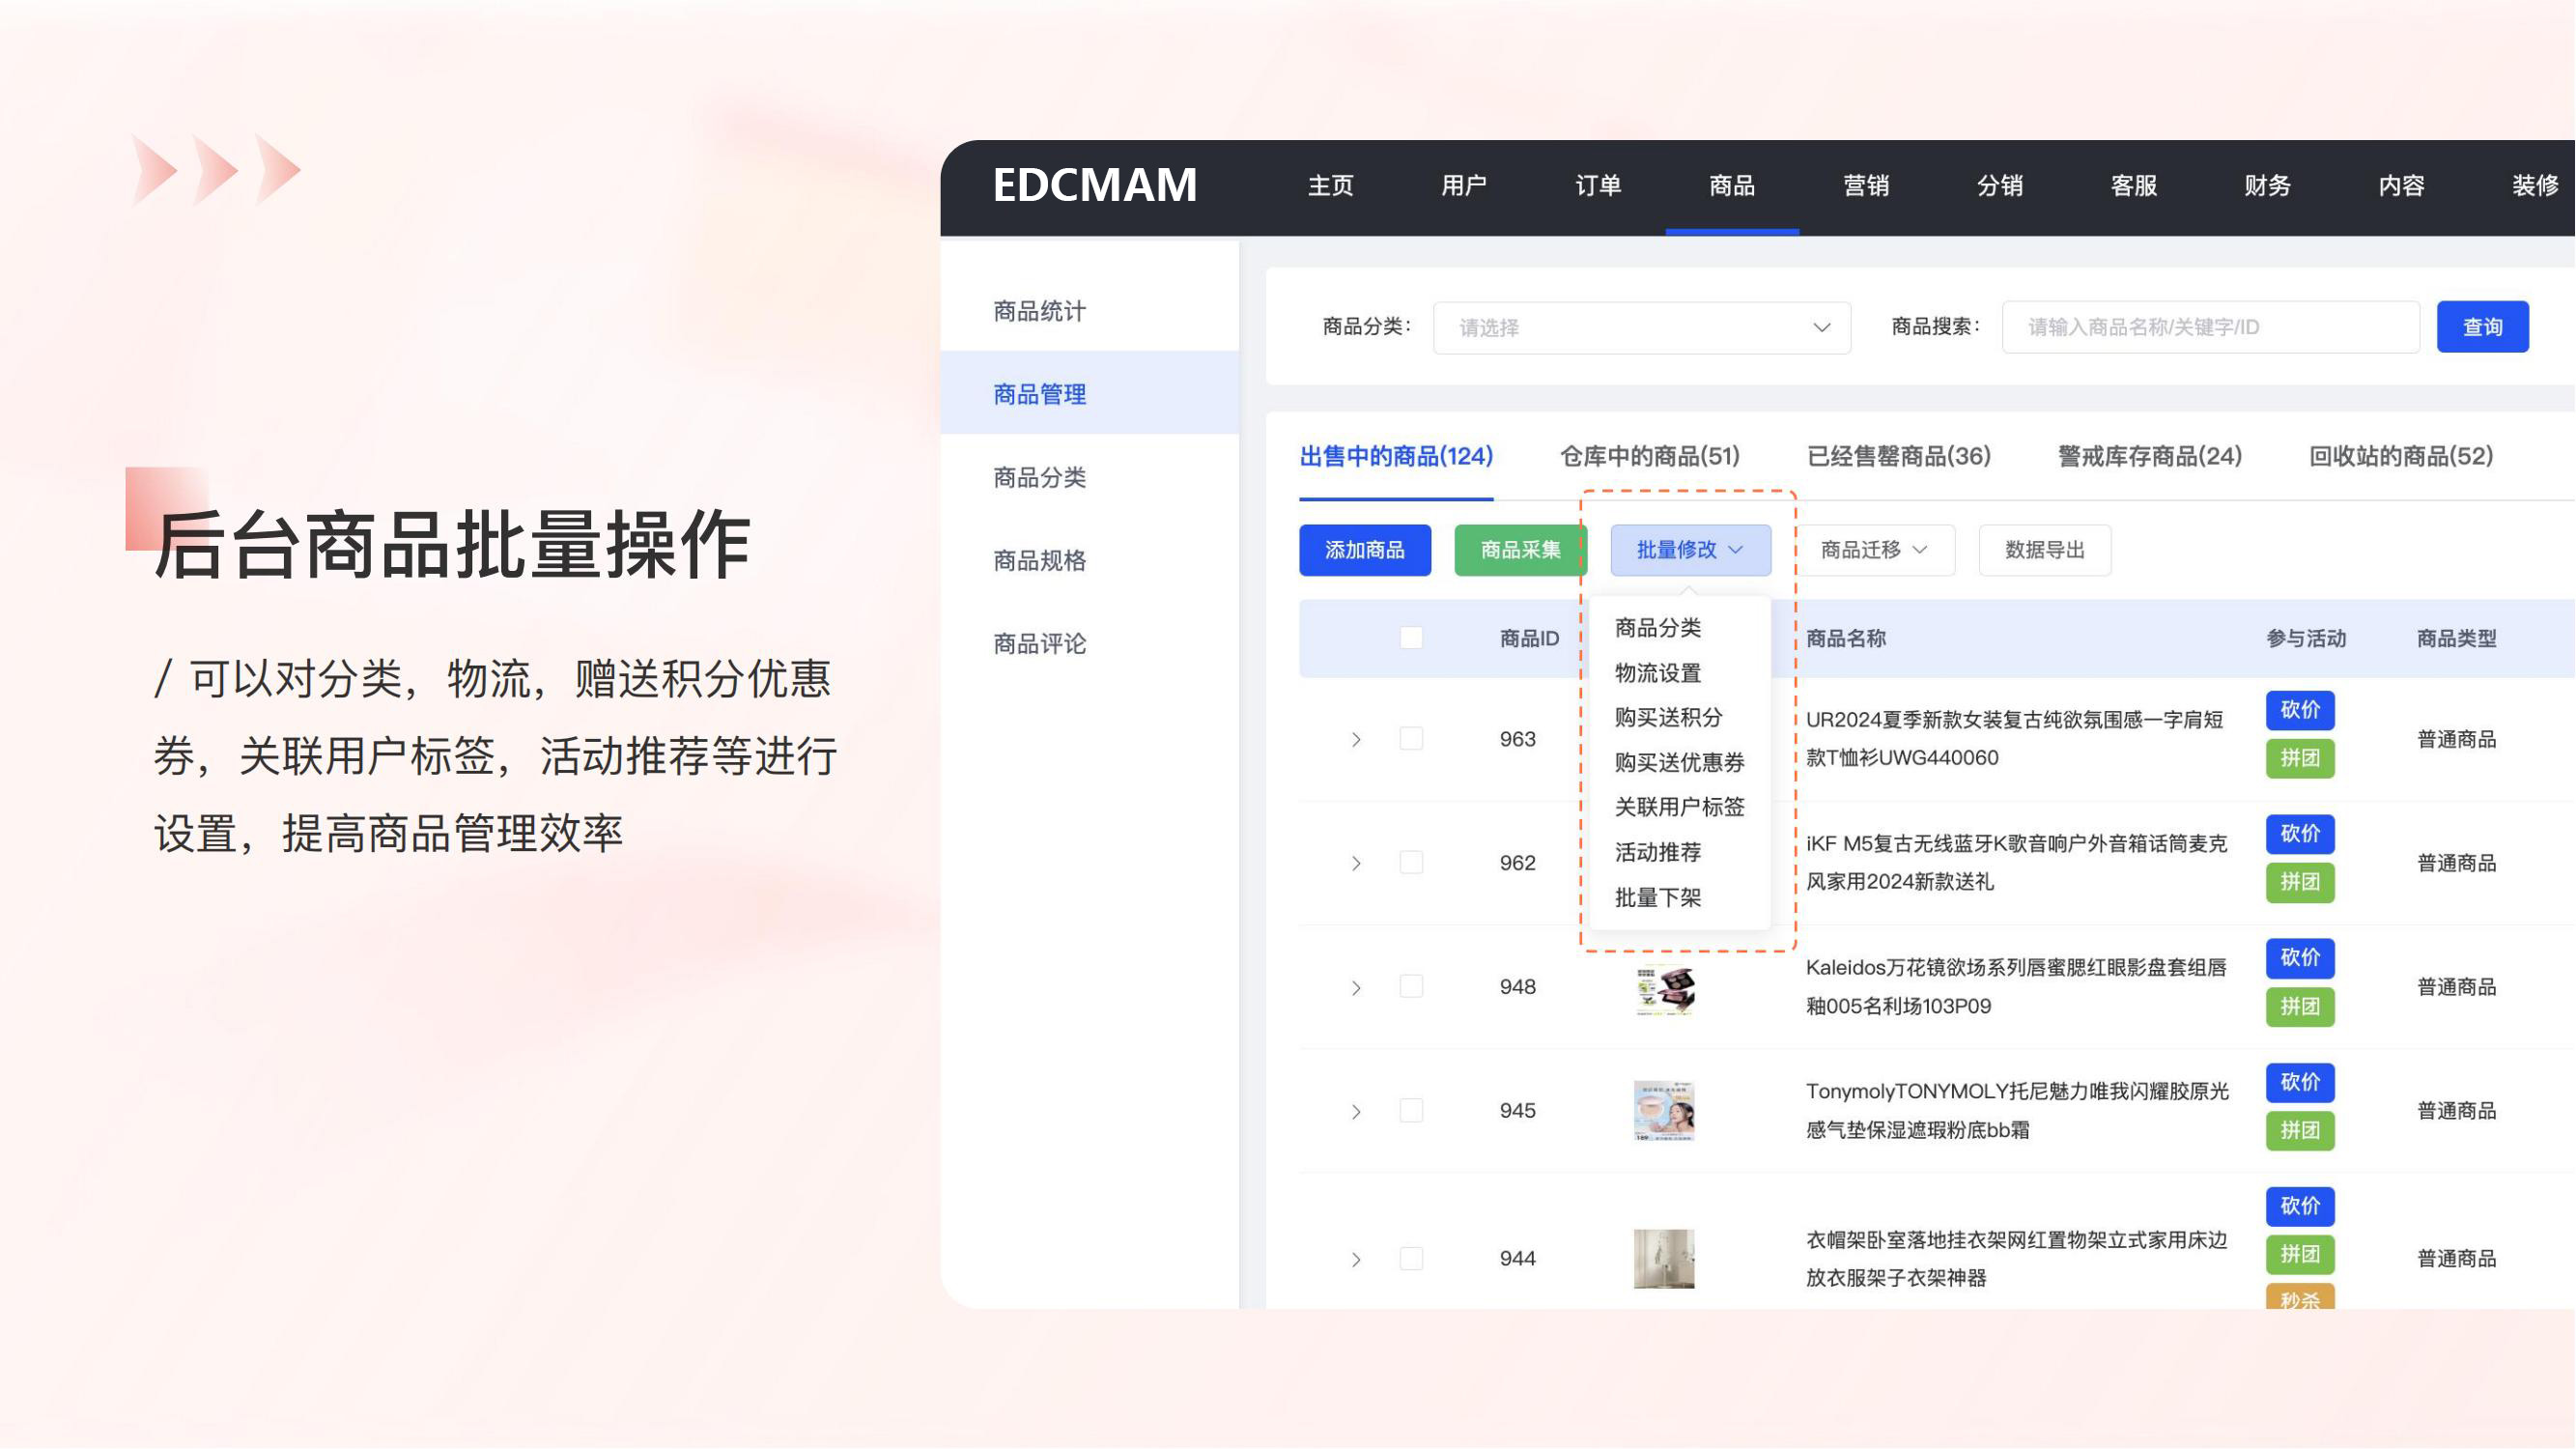Click 拼团 tag on product 945
Image resolution: width=2576 pixels, height=1449 pixels.
2300,1131
